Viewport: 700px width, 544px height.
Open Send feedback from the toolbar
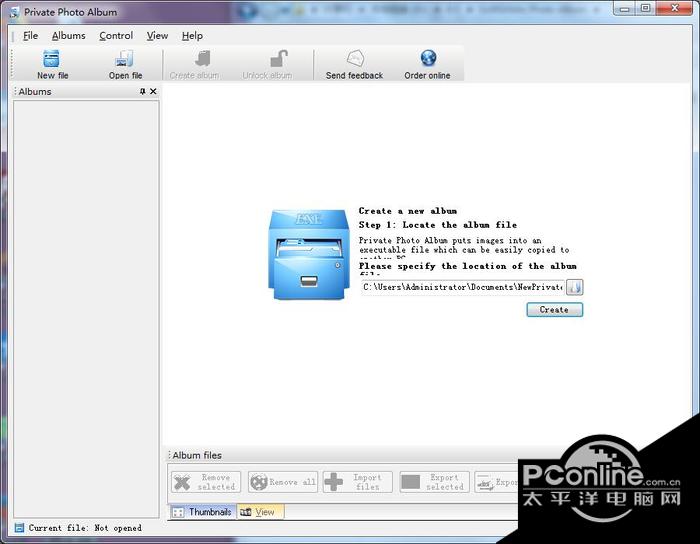click(354, 64)
